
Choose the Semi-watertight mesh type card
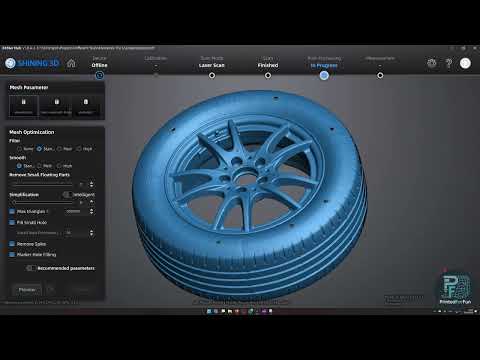click(x=56, y=106)
